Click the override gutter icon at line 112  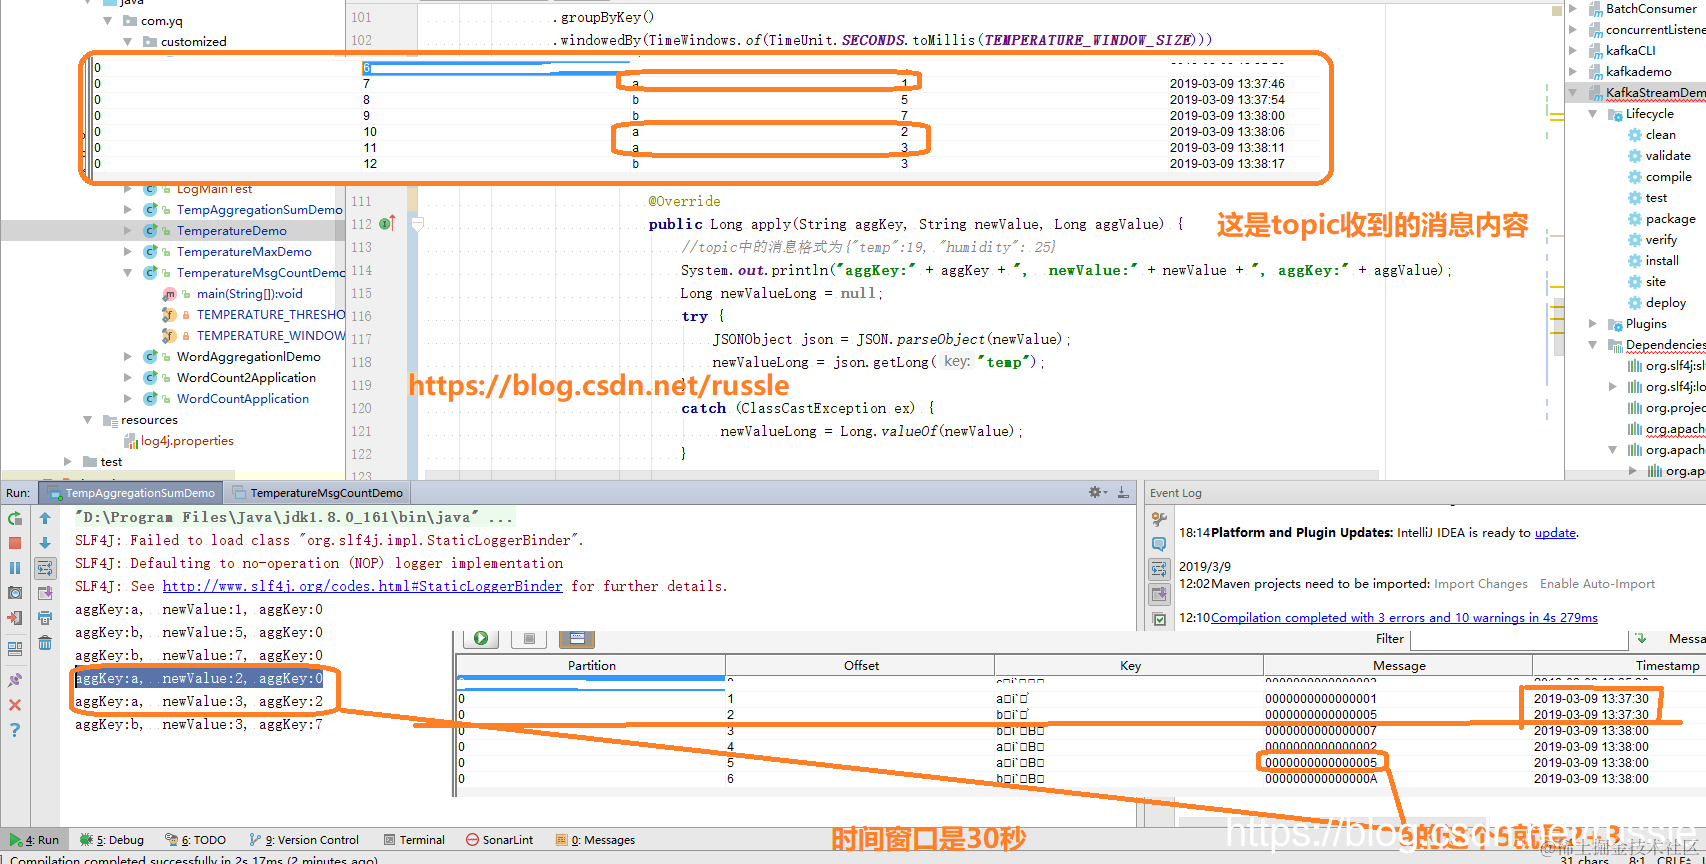point(387,223)
